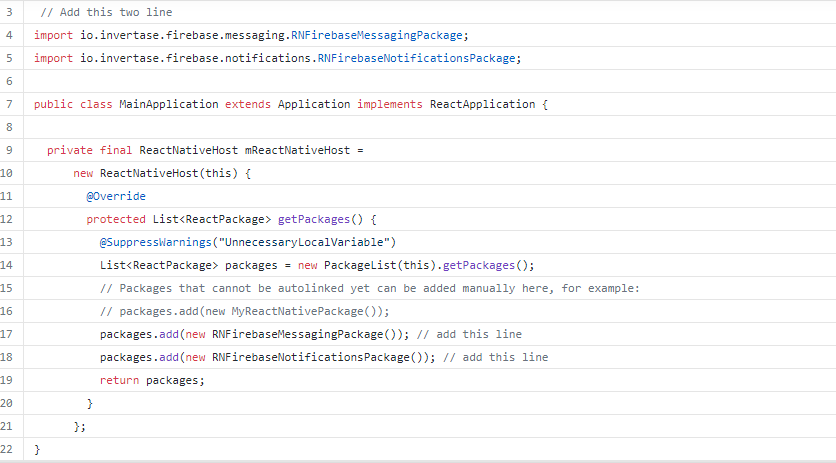Click the @Override annotation

[116, 196]
